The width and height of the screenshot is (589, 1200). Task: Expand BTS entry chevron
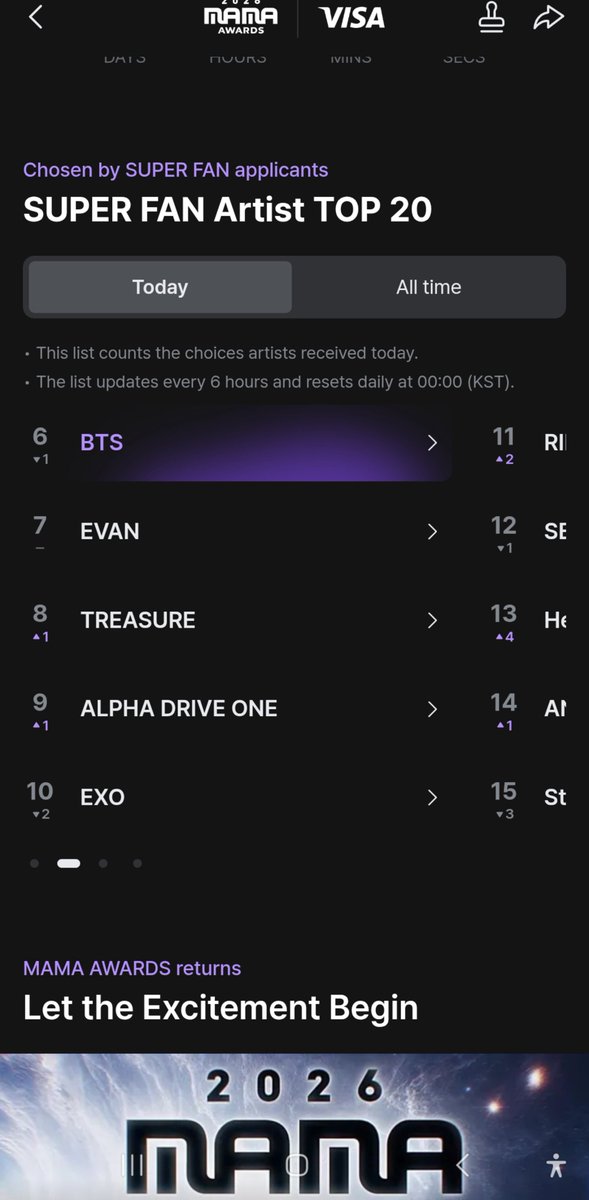click(x=432, y=442)
